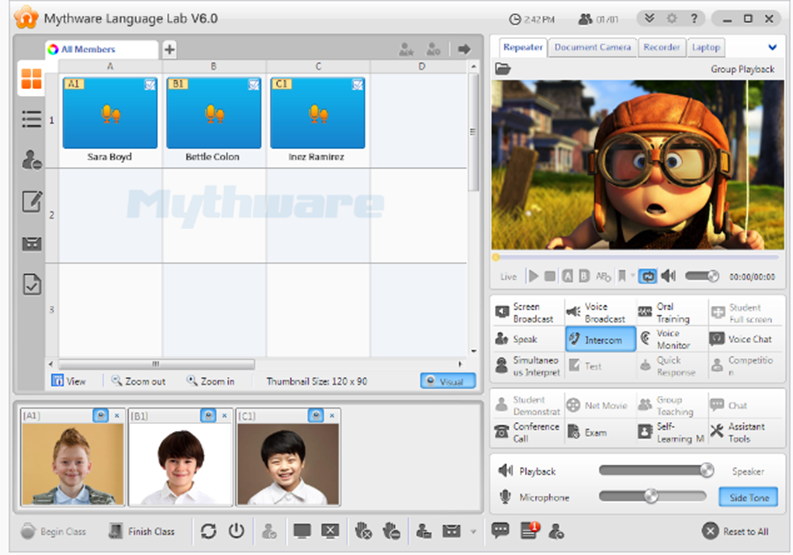793x555 pixels.
Task: Switch to list view in left sidebar
Action: pos(32,119)
